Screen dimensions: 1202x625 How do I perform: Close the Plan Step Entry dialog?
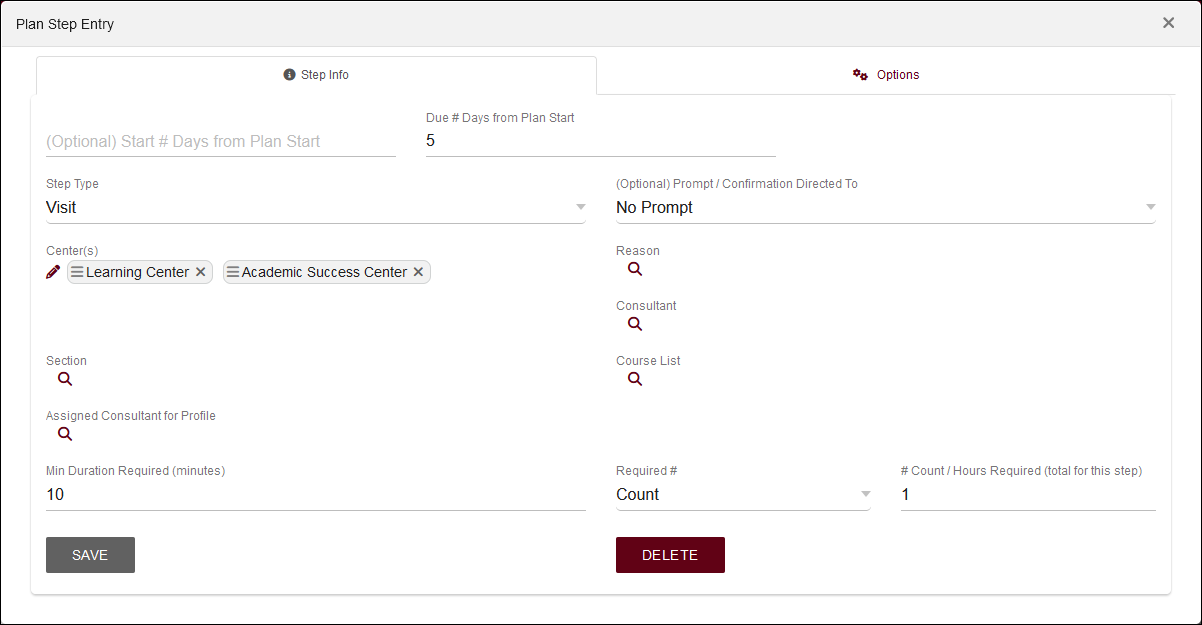pos(1168,23)
